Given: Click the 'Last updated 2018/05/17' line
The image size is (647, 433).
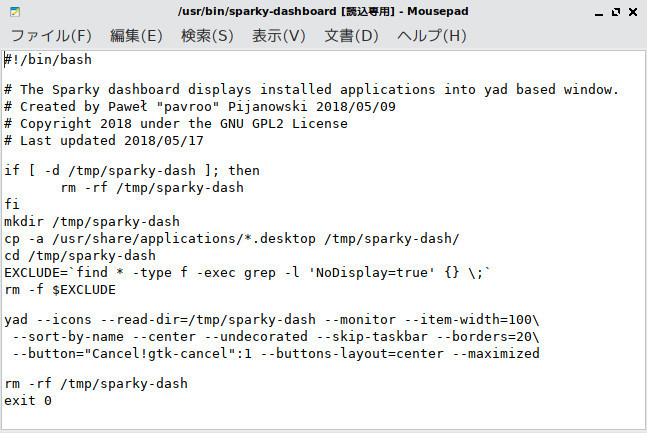Looking at the screenshot, I should point(104,140).
